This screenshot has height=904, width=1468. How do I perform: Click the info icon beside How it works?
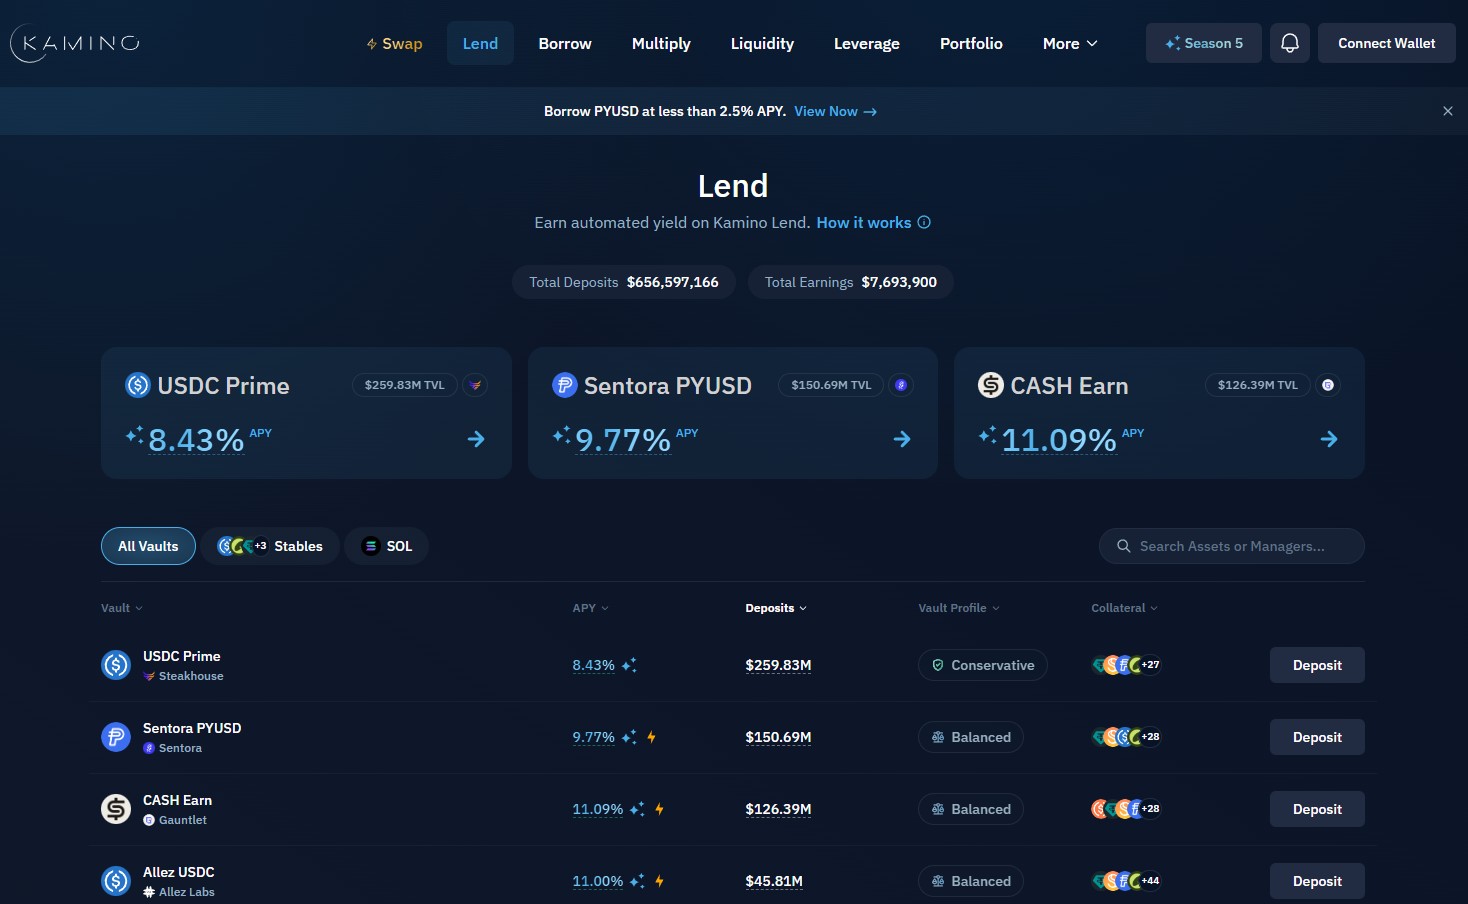coord(925,222)
